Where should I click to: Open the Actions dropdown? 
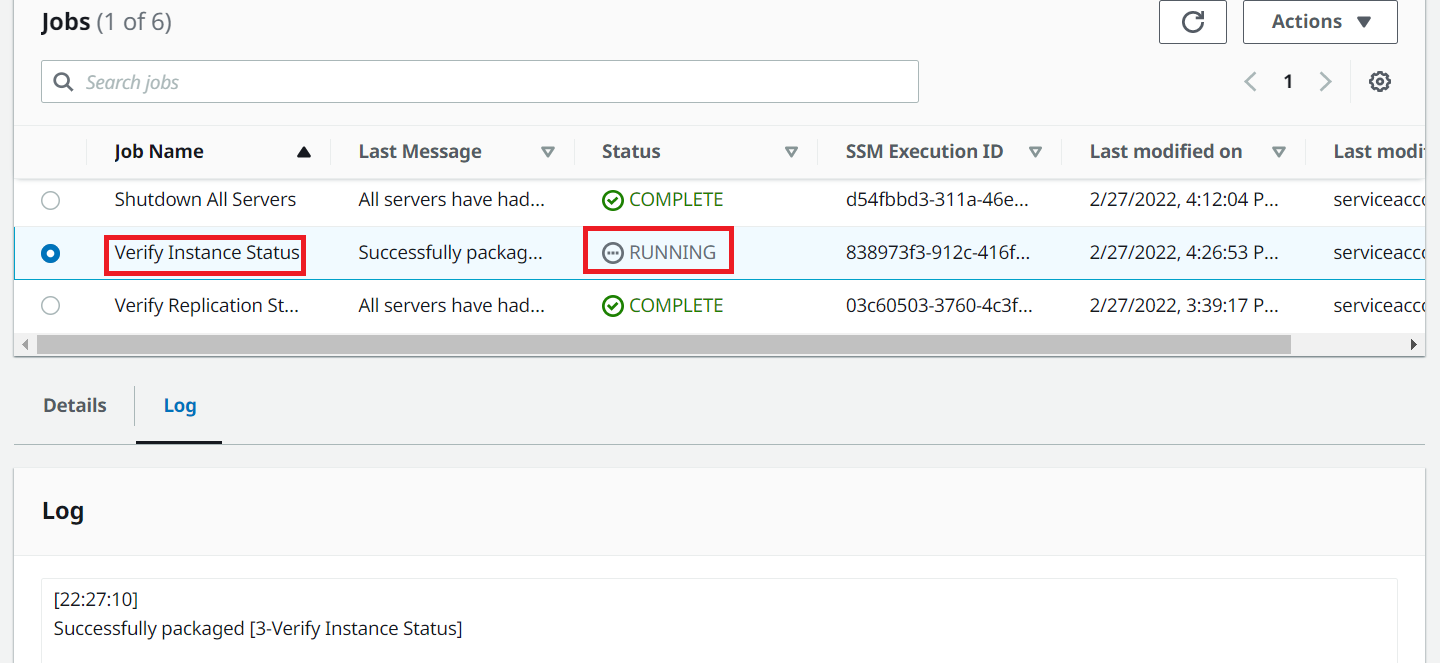coord(1320,22)
